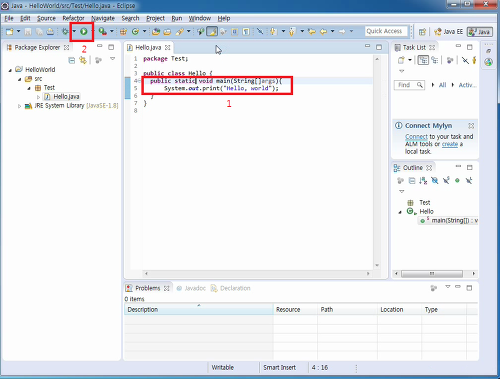Screen dimensions: 500x379
Task: Click the Sort icon in Outline view
Action: click(423, 181)
